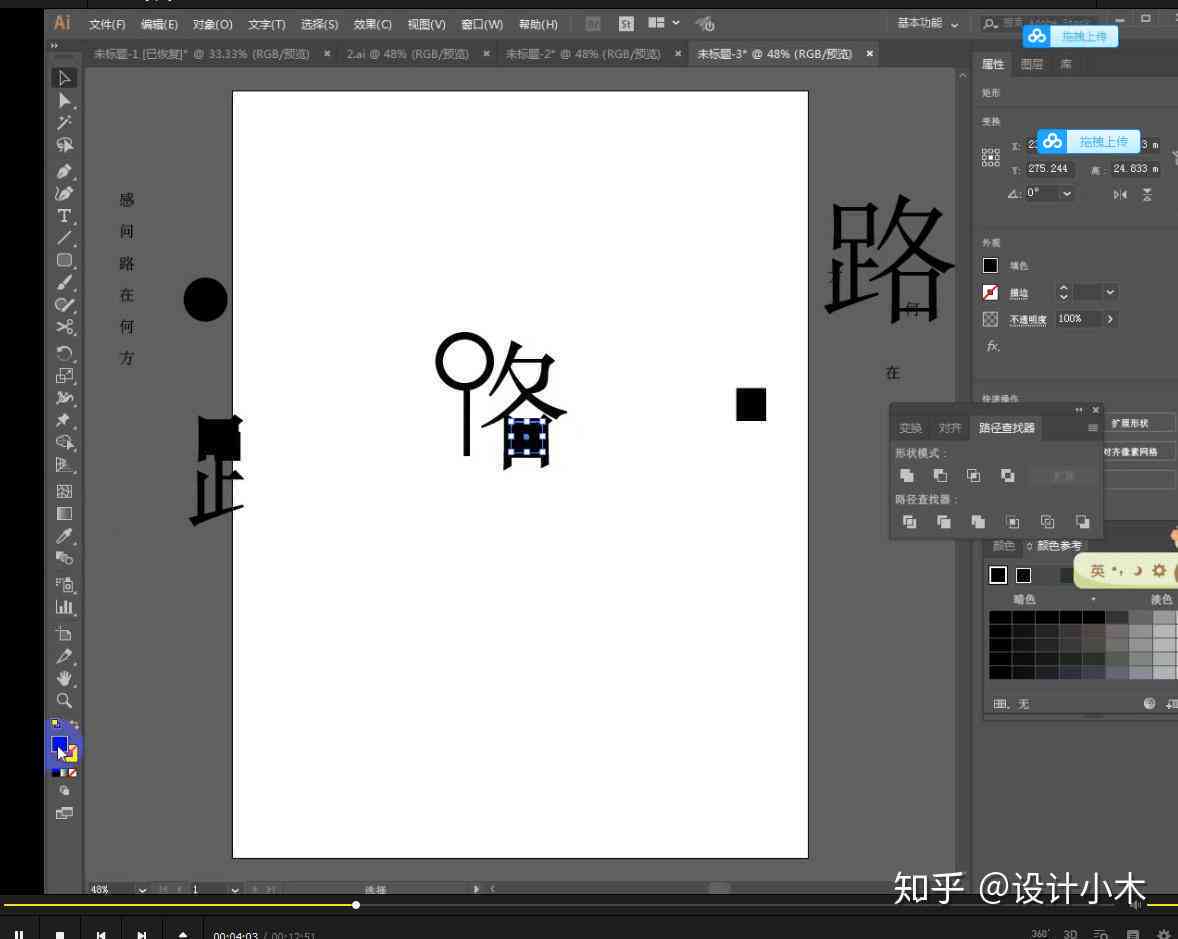Select the Zoom magnifier tool
Viewport: 1178px width, 939px height.
(x=64, y=701)
